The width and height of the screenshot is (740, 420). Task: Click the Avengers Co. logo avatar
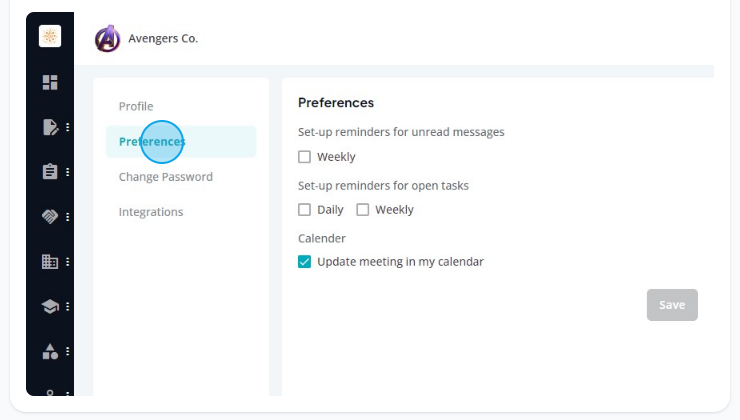pos(108,38)
